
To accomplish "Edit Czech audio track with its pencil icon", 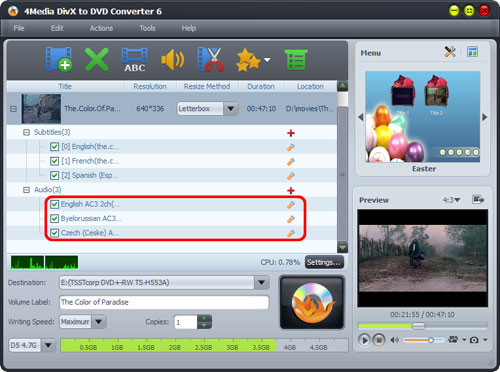I will click(291, 233).
